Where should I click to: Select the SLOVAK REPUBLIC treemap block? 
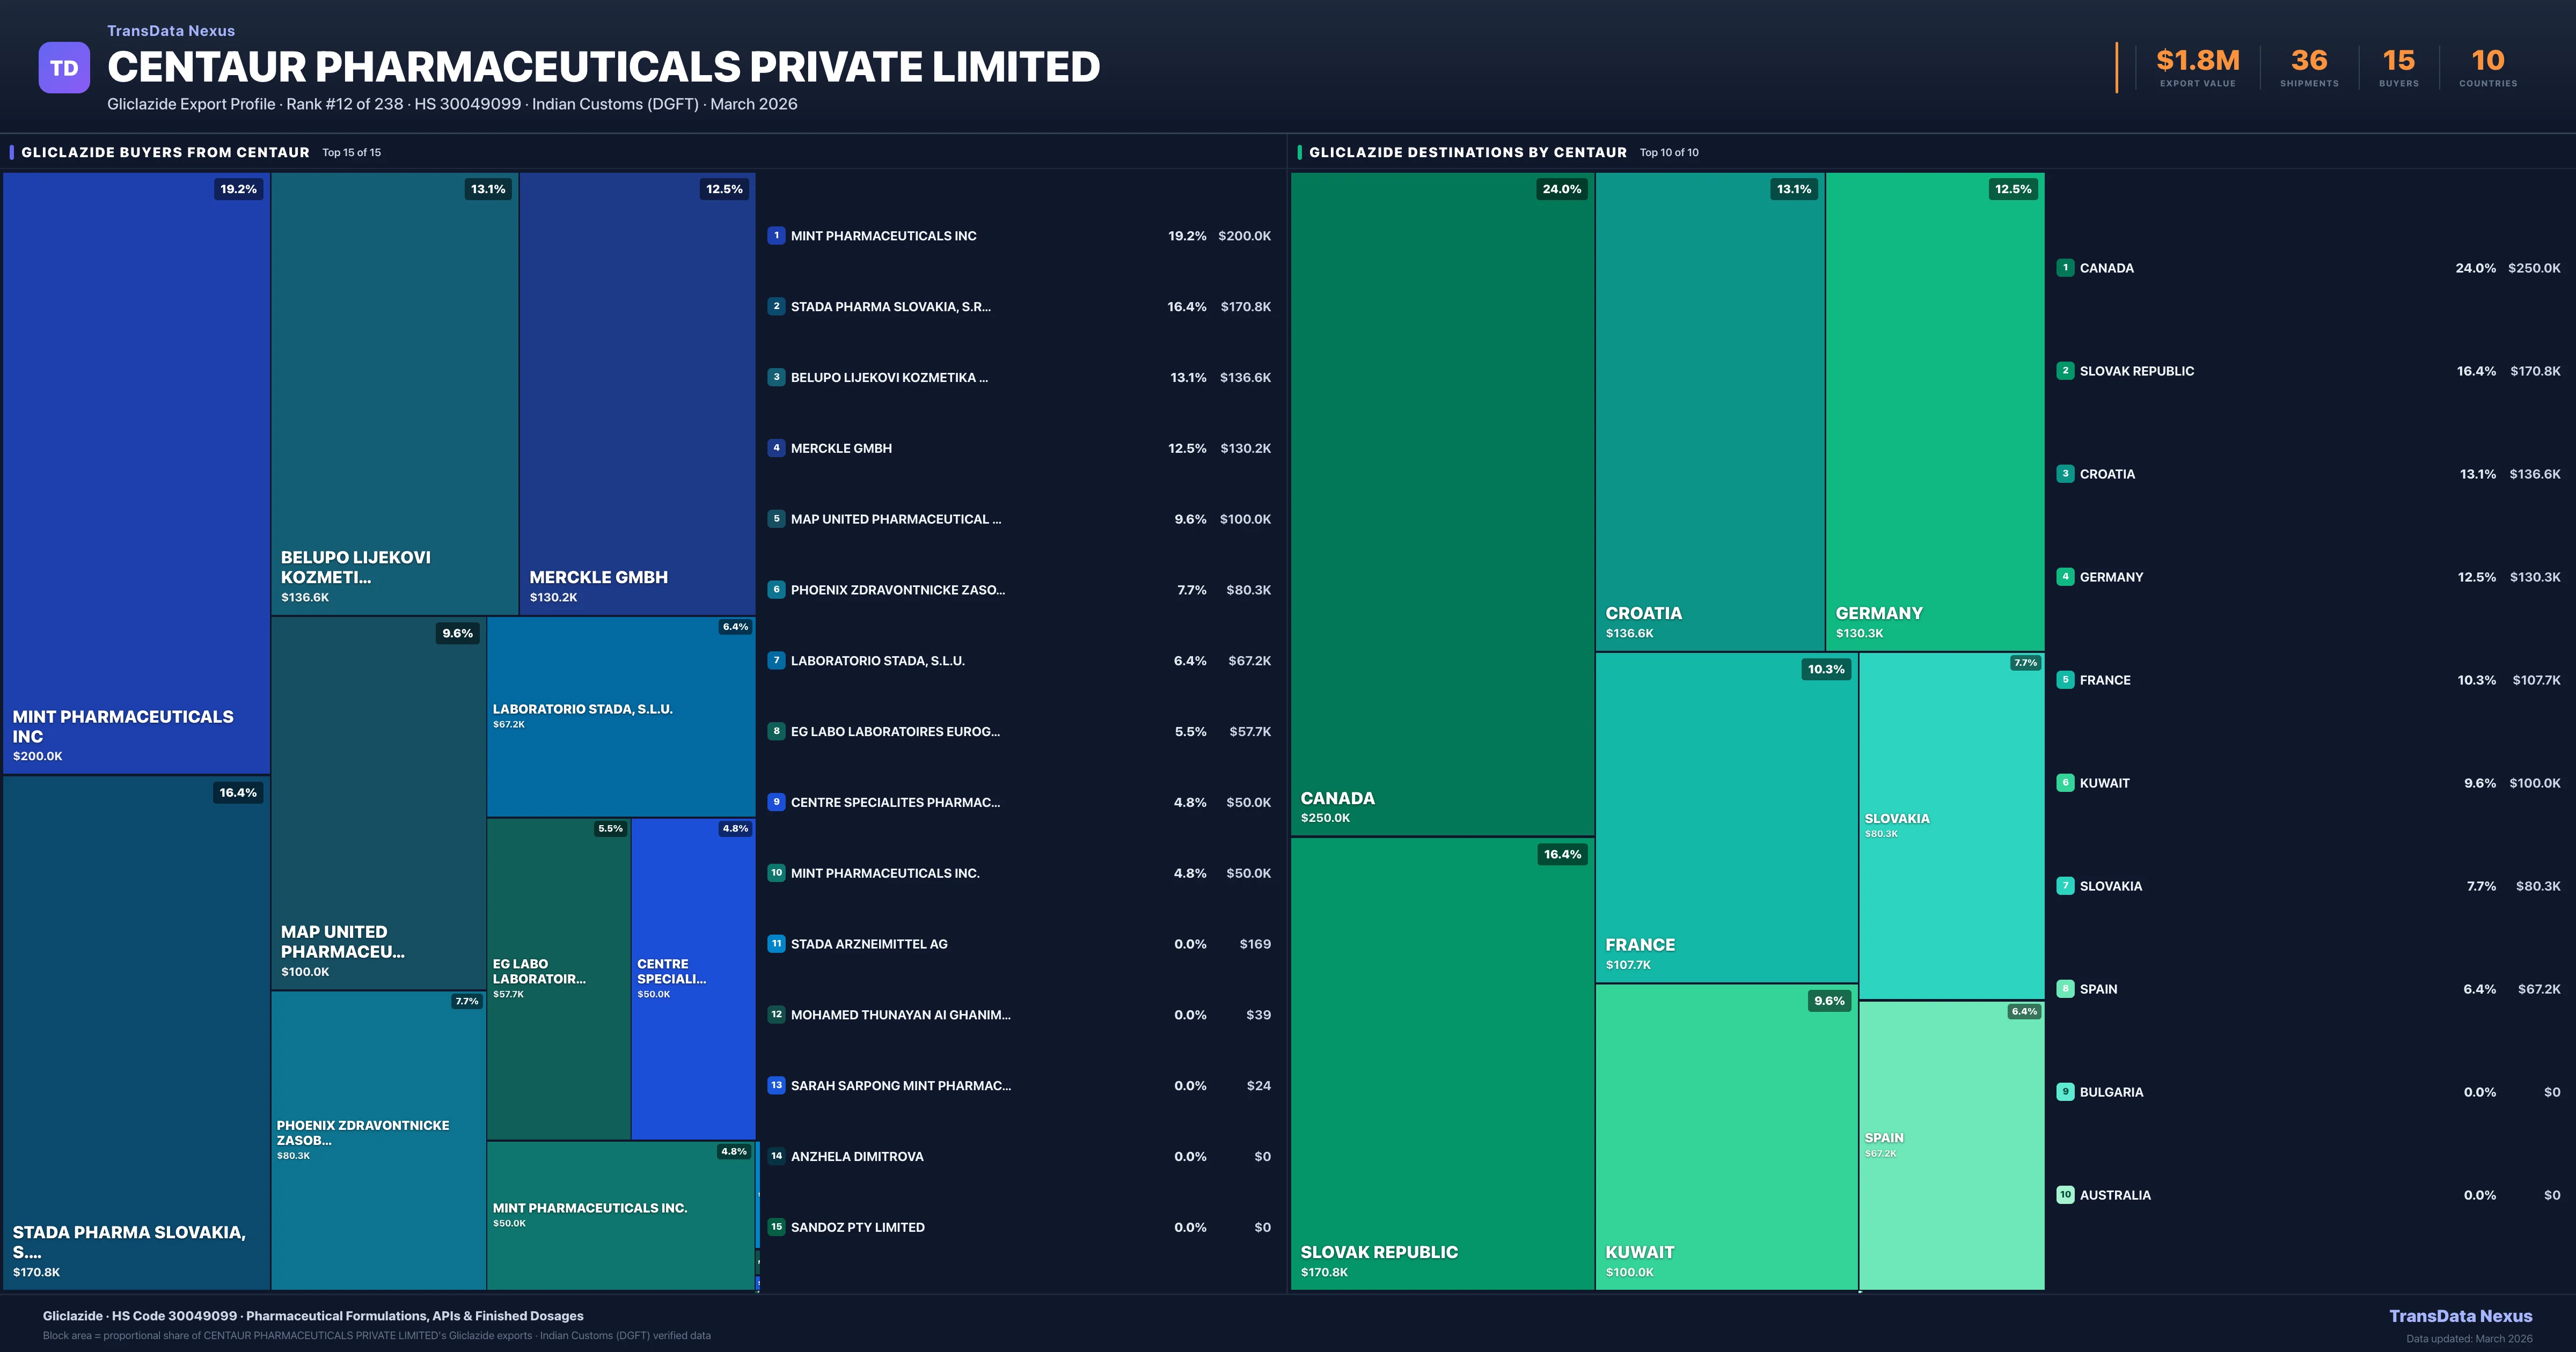pos(1440,1060)
